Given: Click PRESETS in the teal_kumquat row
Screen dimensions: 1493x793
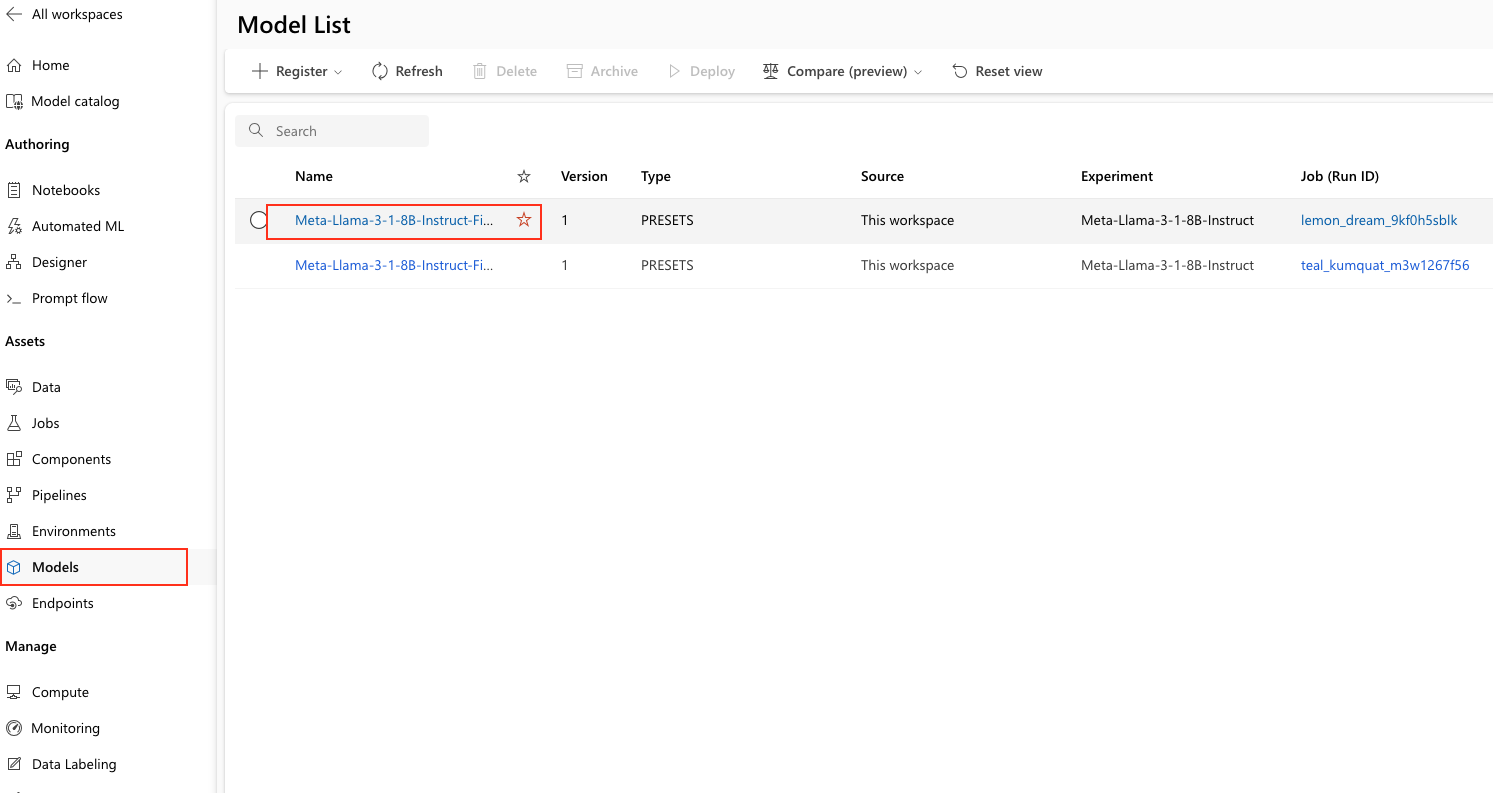Looking at the screenshot, I should point(667,265).
